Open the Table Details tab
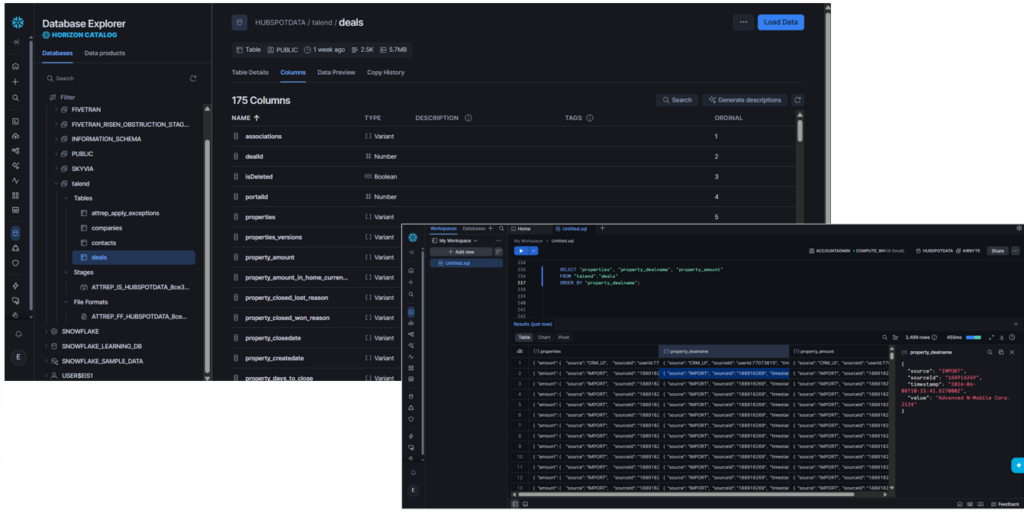The image size is (1024, 513). 250,72
